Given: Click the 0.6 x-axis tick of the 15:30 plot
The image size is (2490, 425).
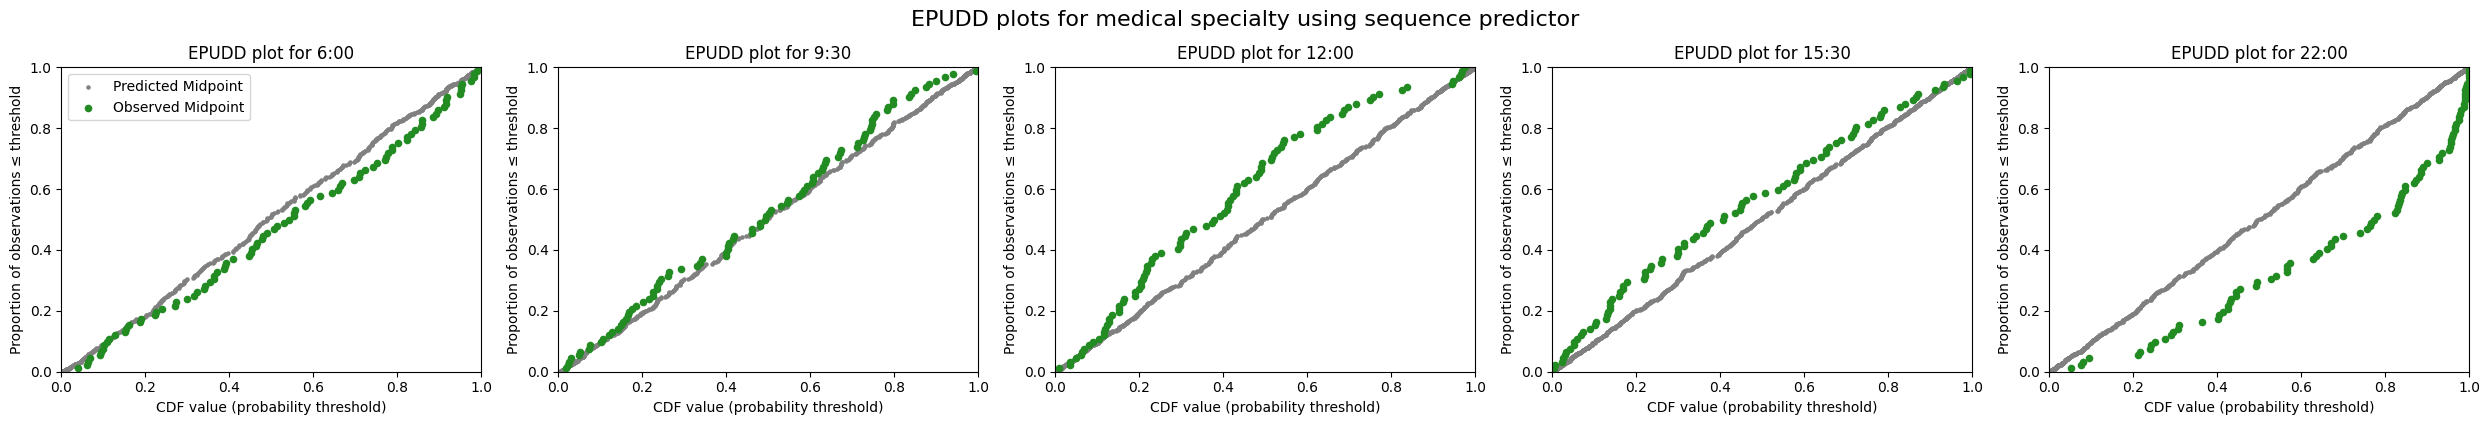Looking at the screenshot, I should 1804,386.
